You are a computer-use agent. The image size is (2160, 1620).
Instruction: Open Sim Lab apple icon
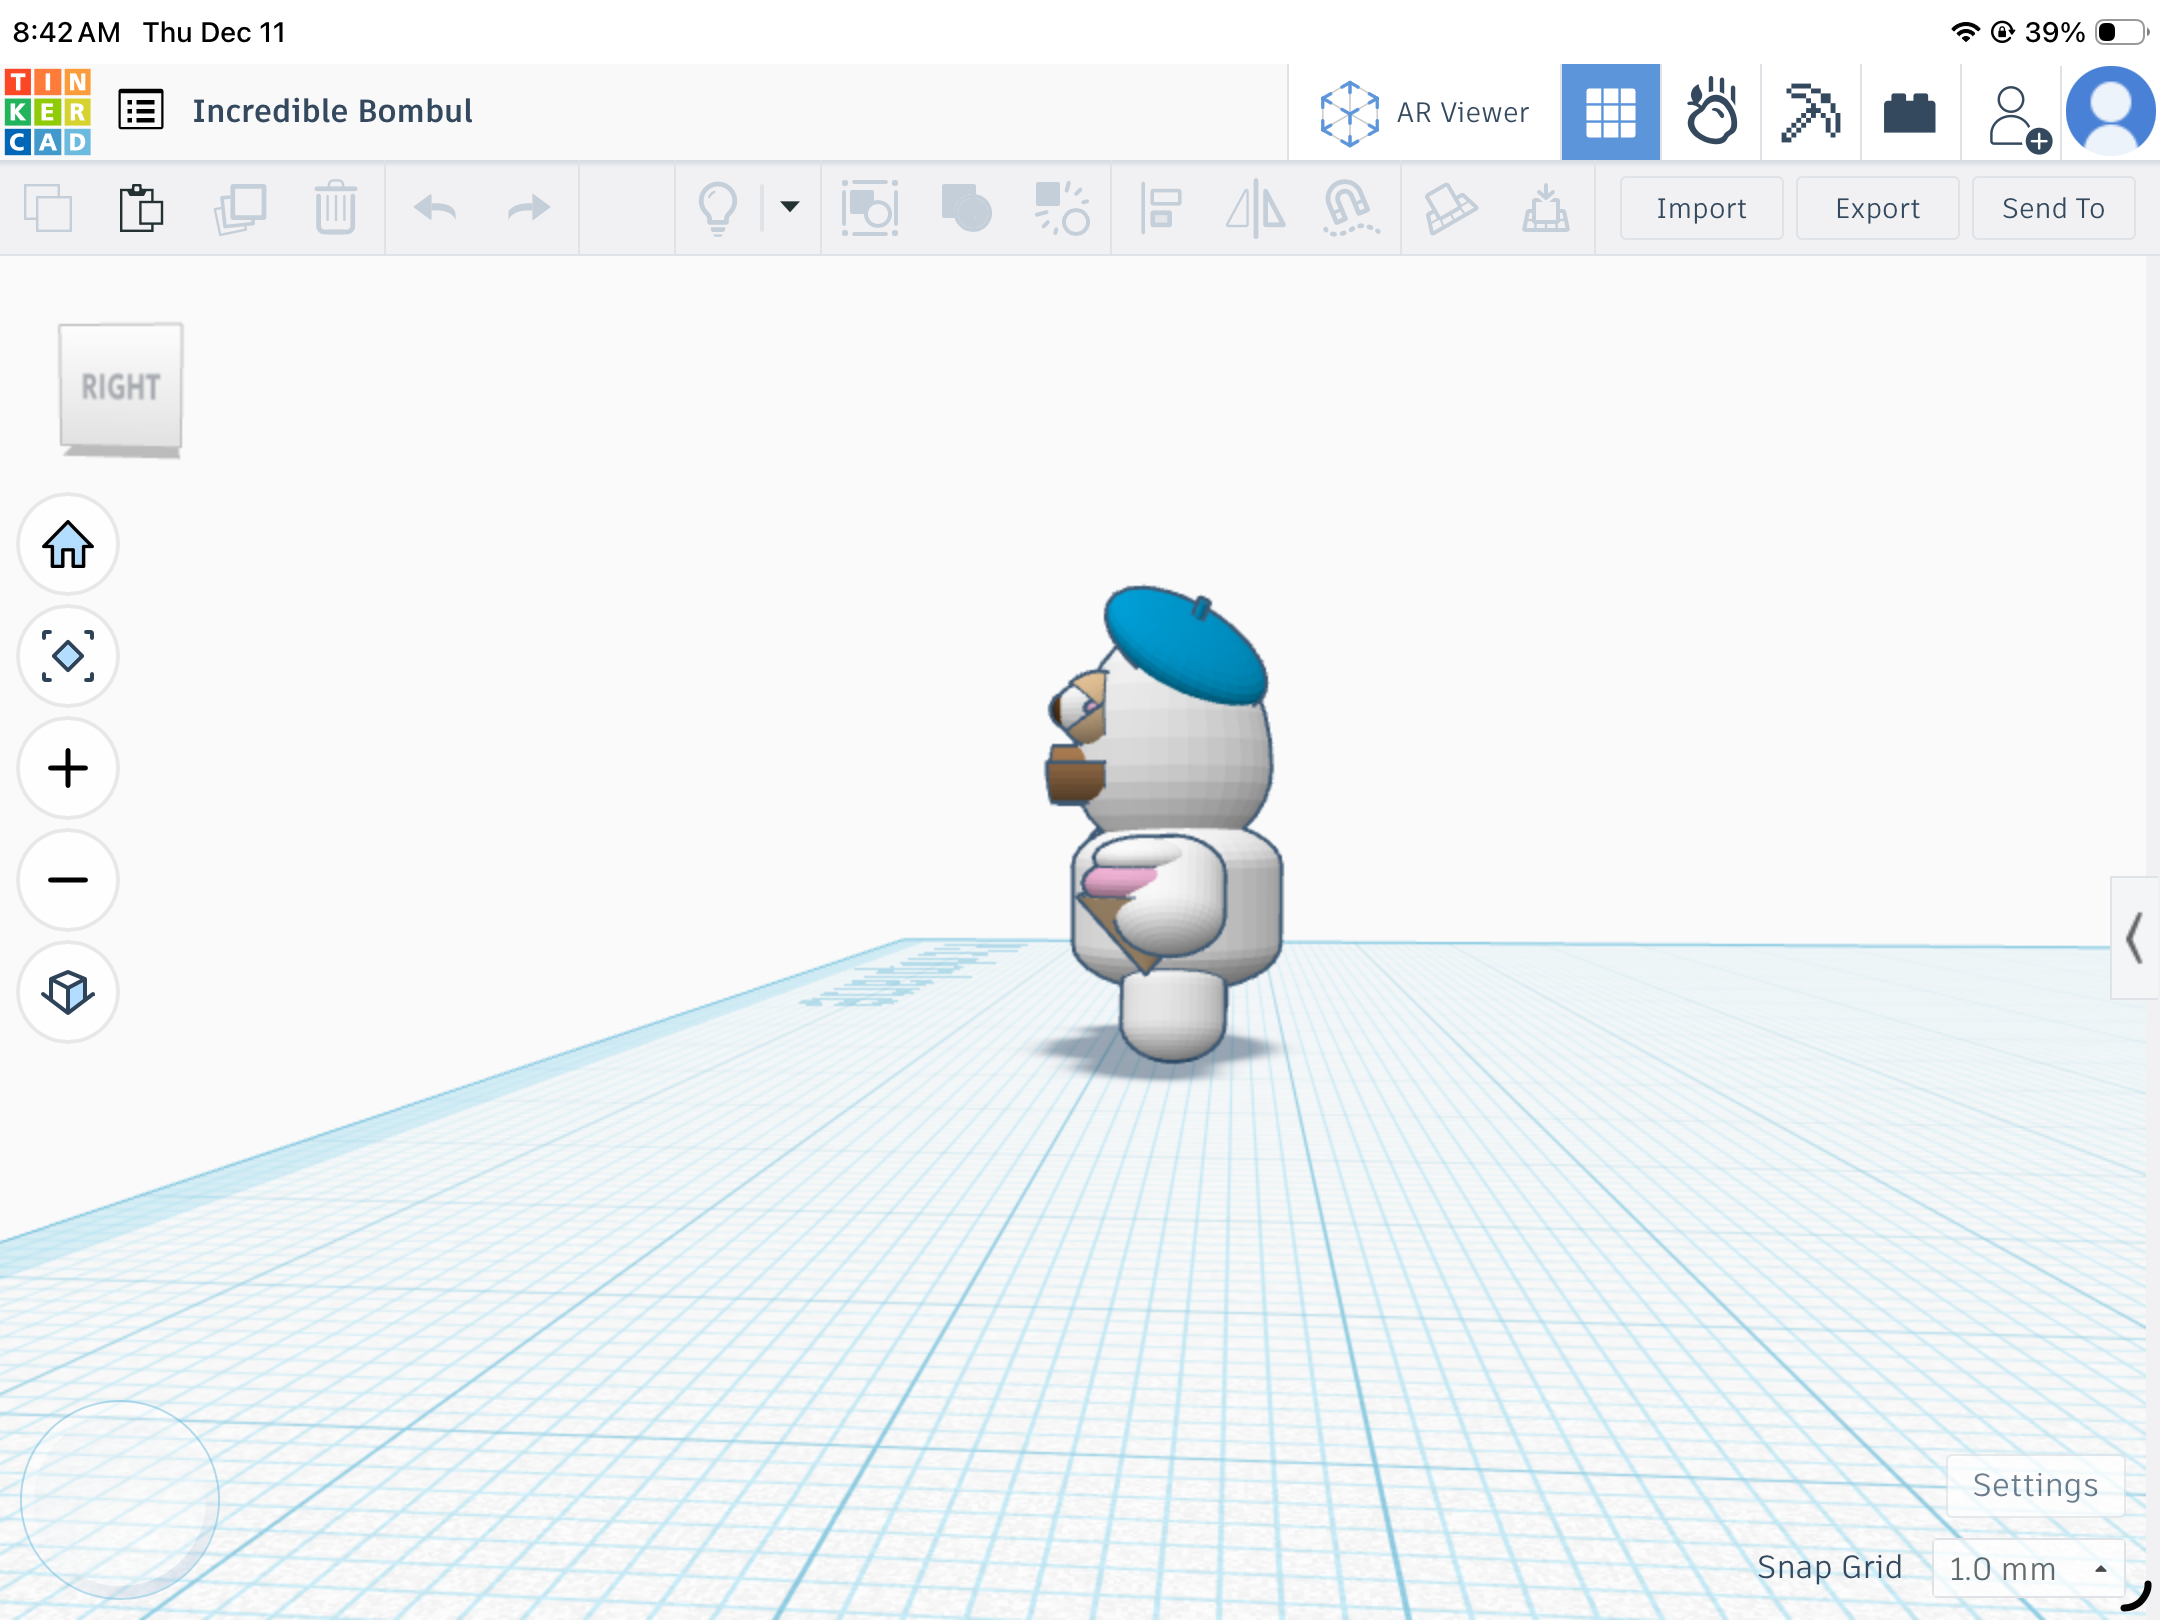coord(1711,112)
